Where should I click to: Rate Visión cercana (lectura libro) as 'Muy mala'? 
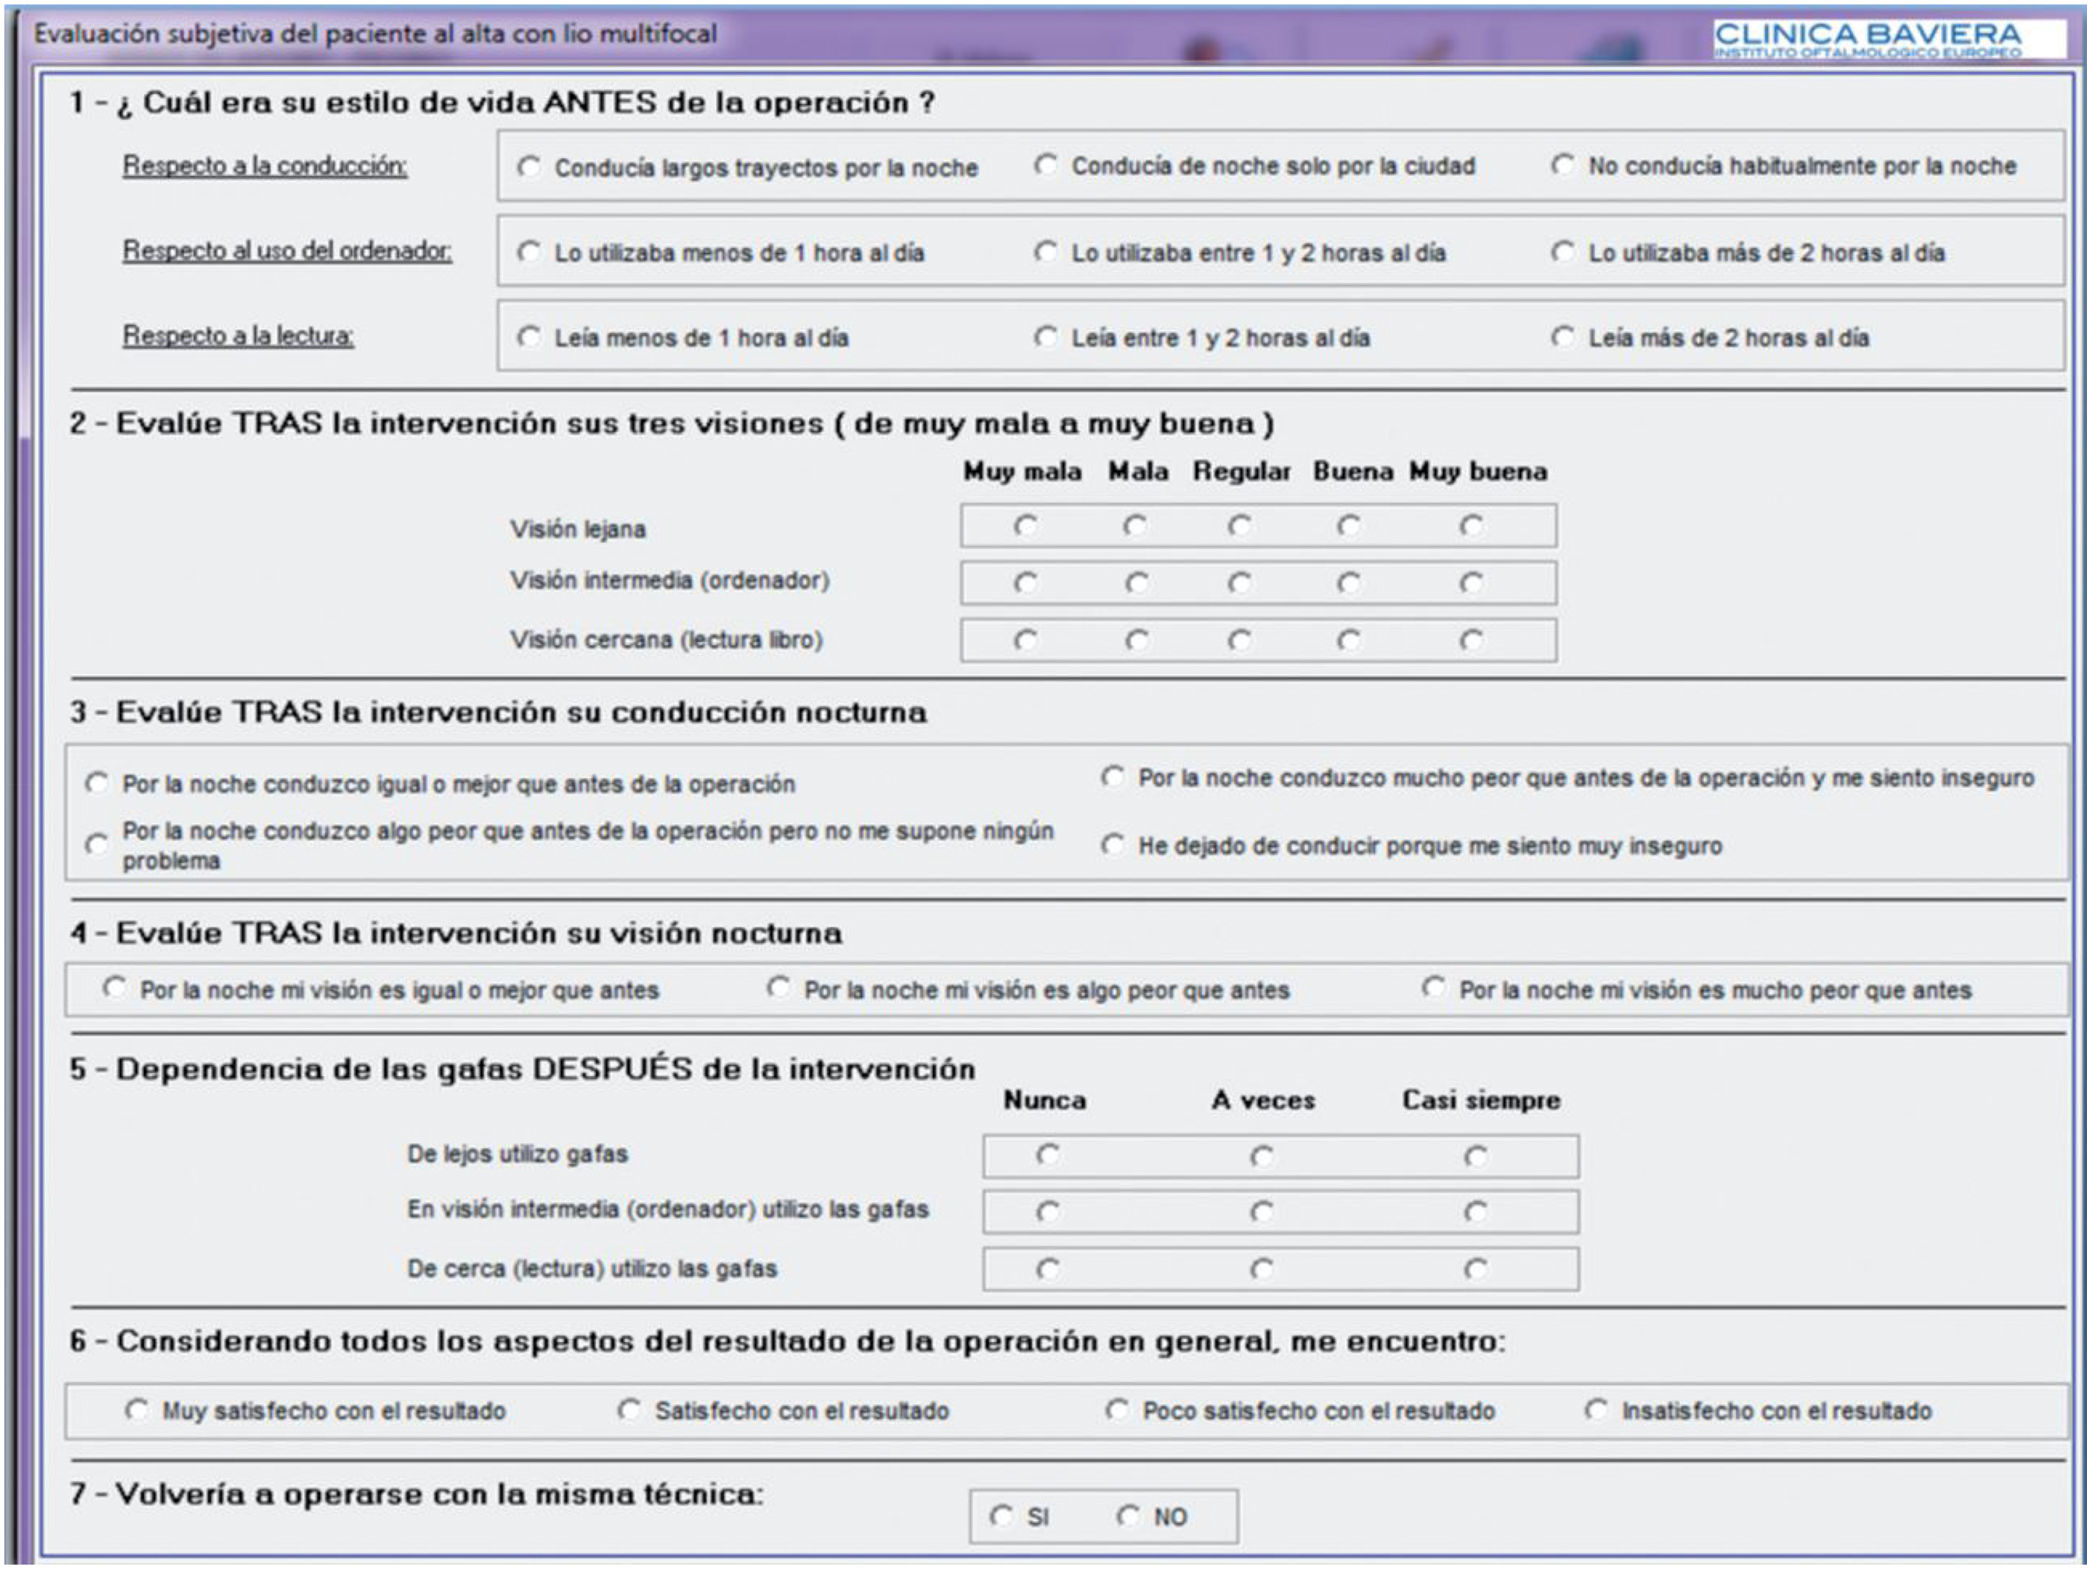pyautogui.click(x=1025, y=640)
